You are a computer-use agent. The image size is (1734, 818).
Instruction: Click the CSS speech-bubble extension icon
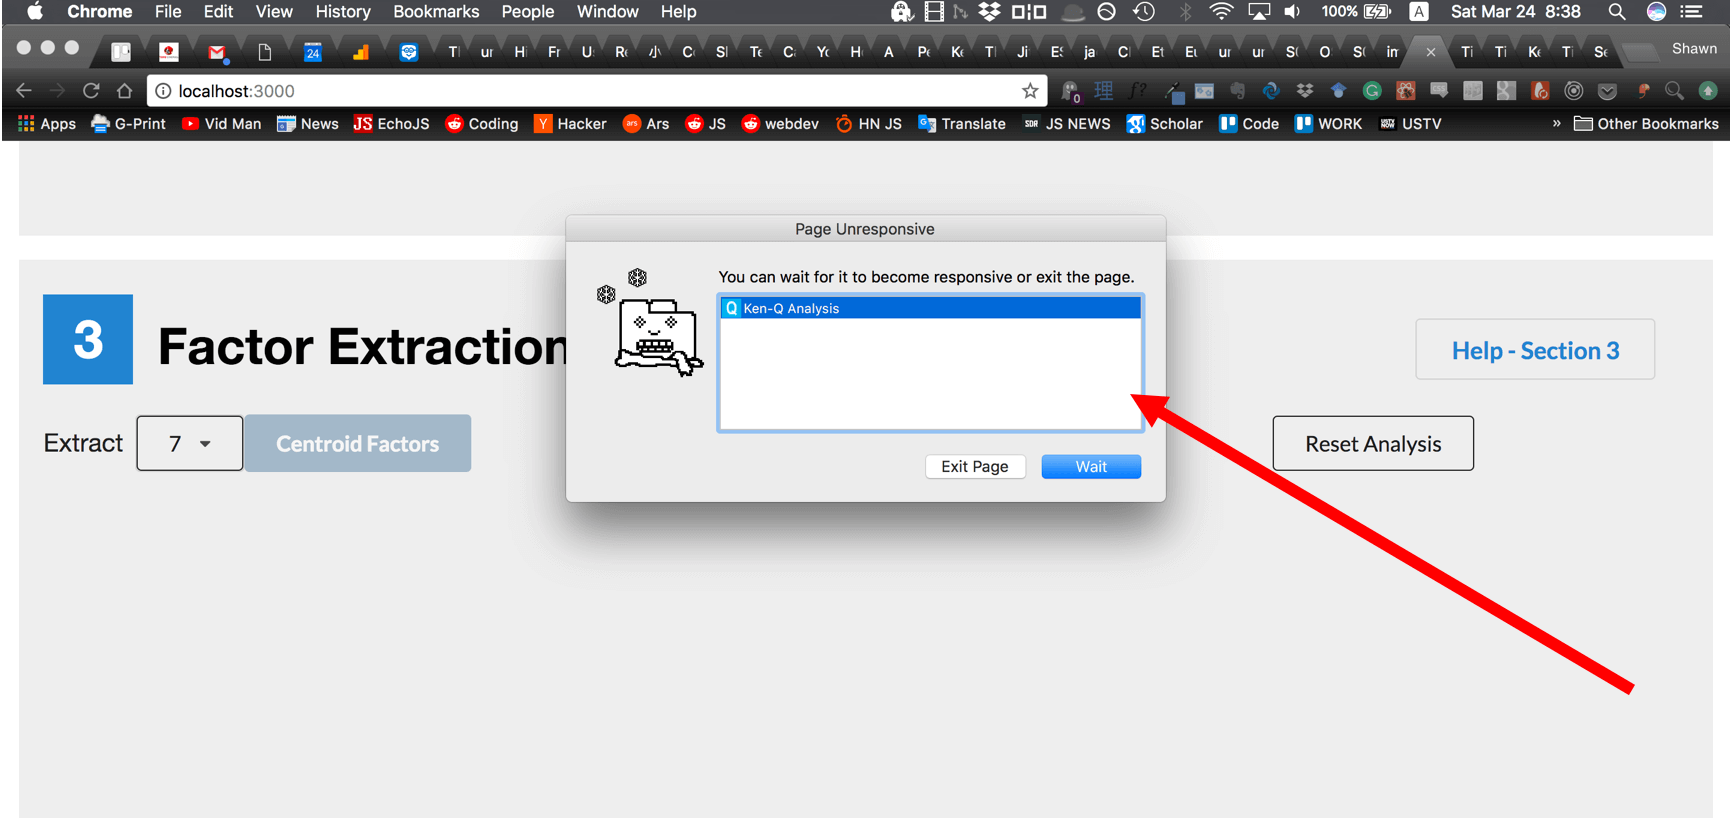(x=1439, y=91)
